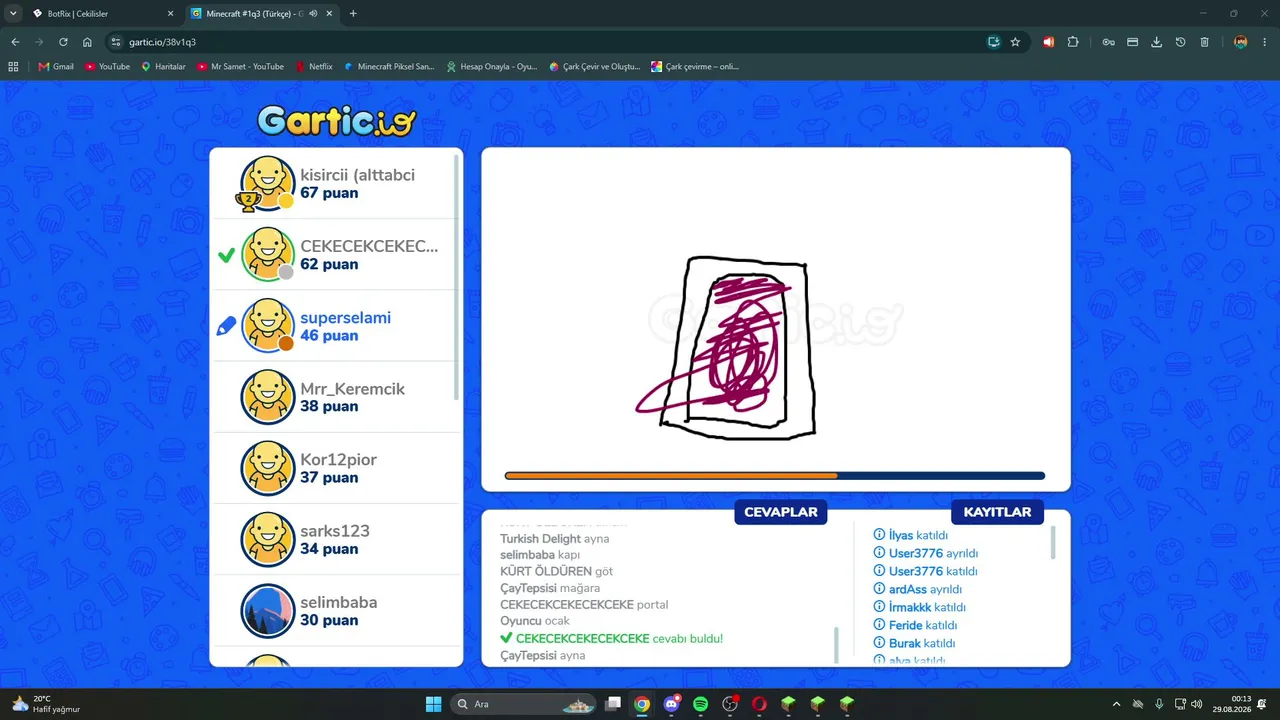Open the KAYITLAR logs panel header

tap(997, 512)
